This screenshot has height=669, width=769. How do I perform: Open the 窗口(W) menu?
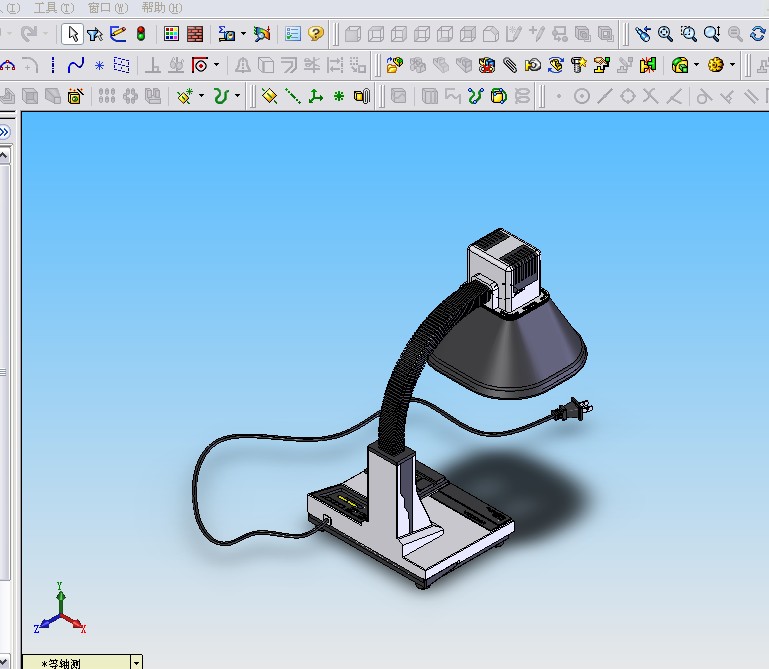tap(108, 8)
